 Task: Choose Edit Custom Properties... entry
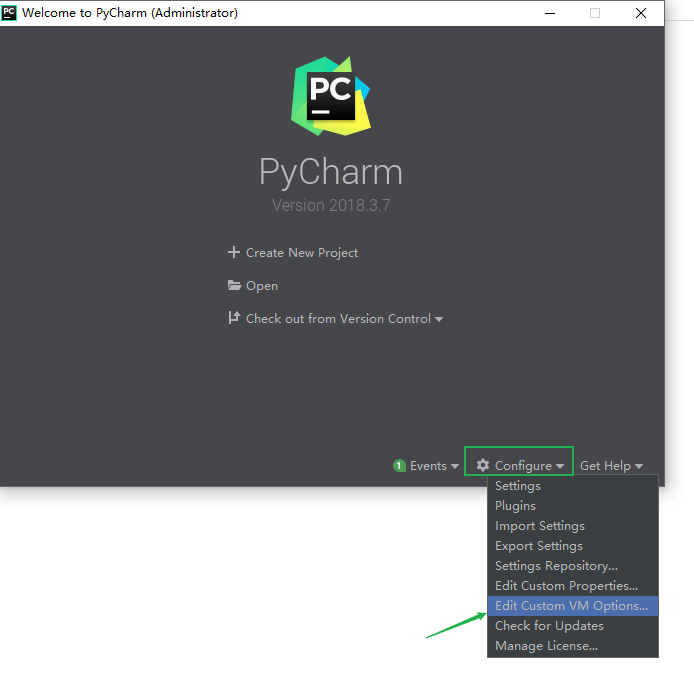[x=573, y=586]
